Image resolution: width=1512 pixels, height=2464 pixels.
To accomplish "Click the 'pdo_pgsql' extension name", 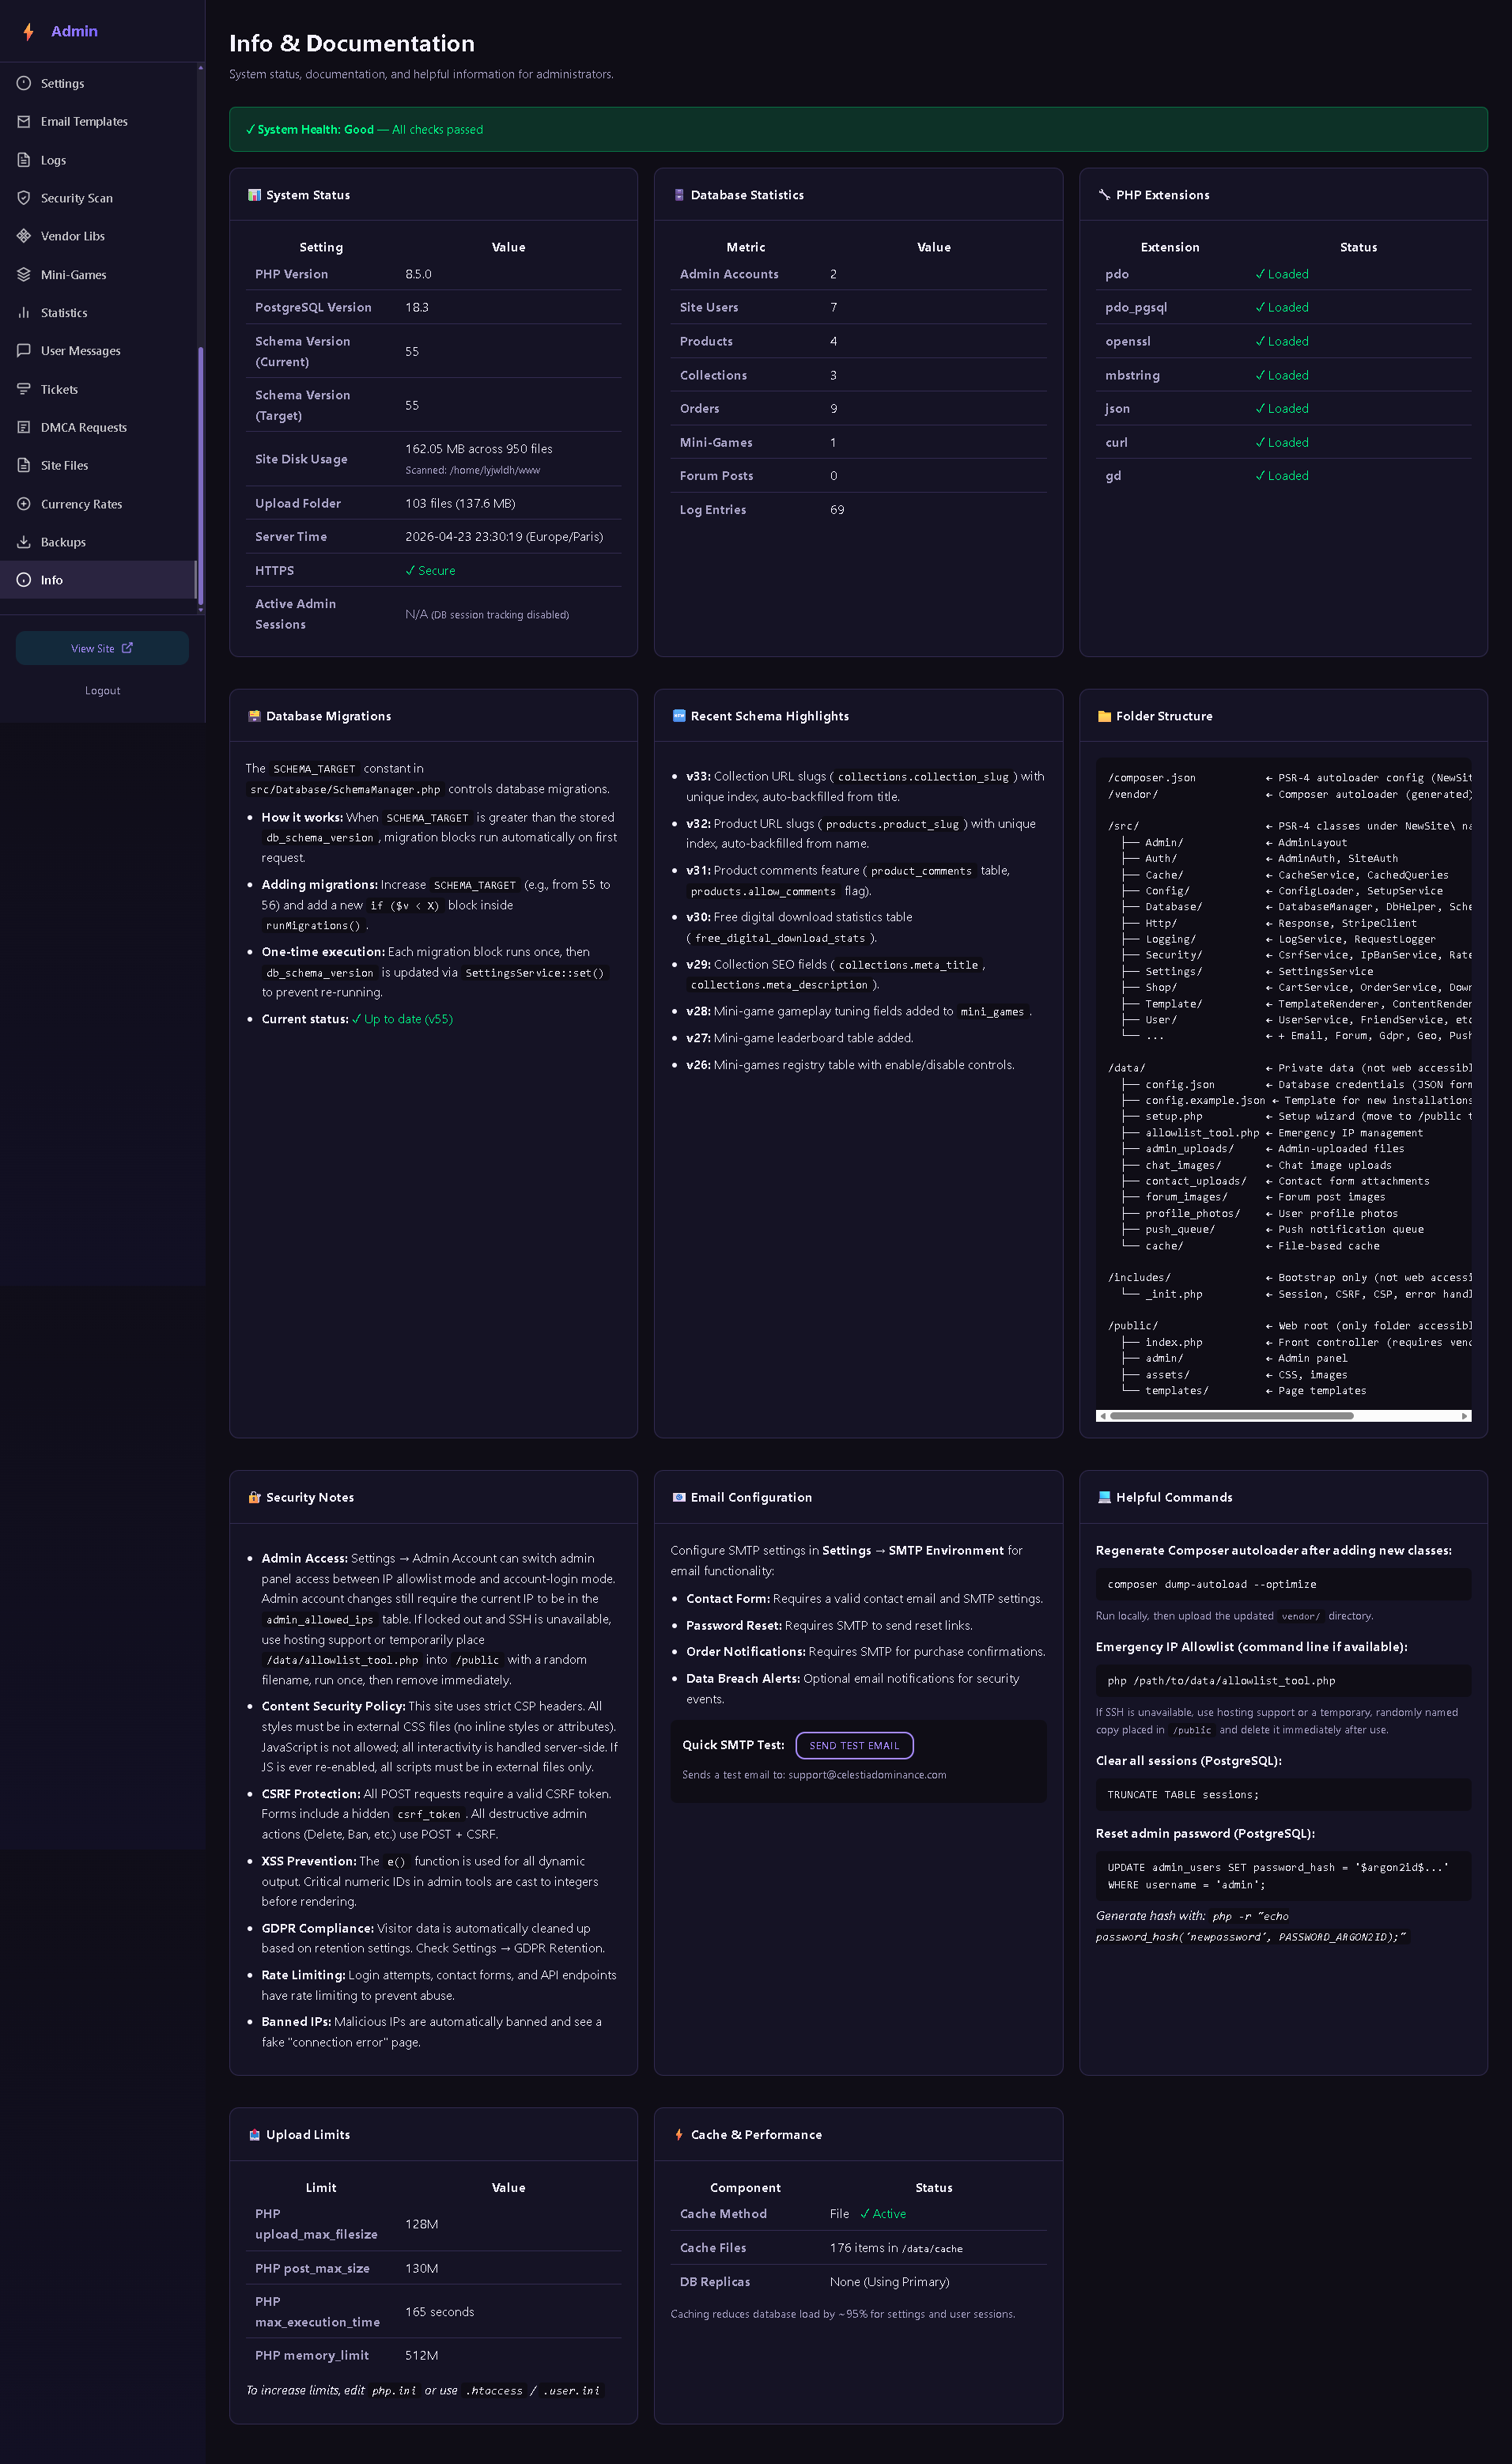I will (x=1136, y=308).
